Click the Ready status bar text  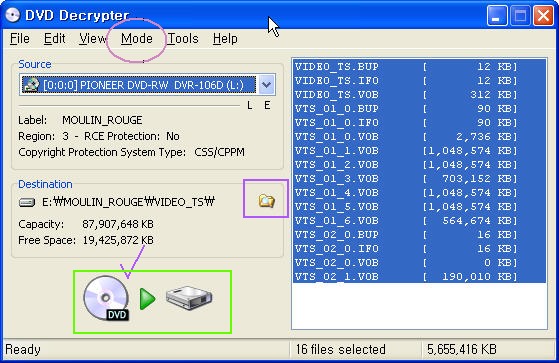pyautogui.click(x=23, y=349)
